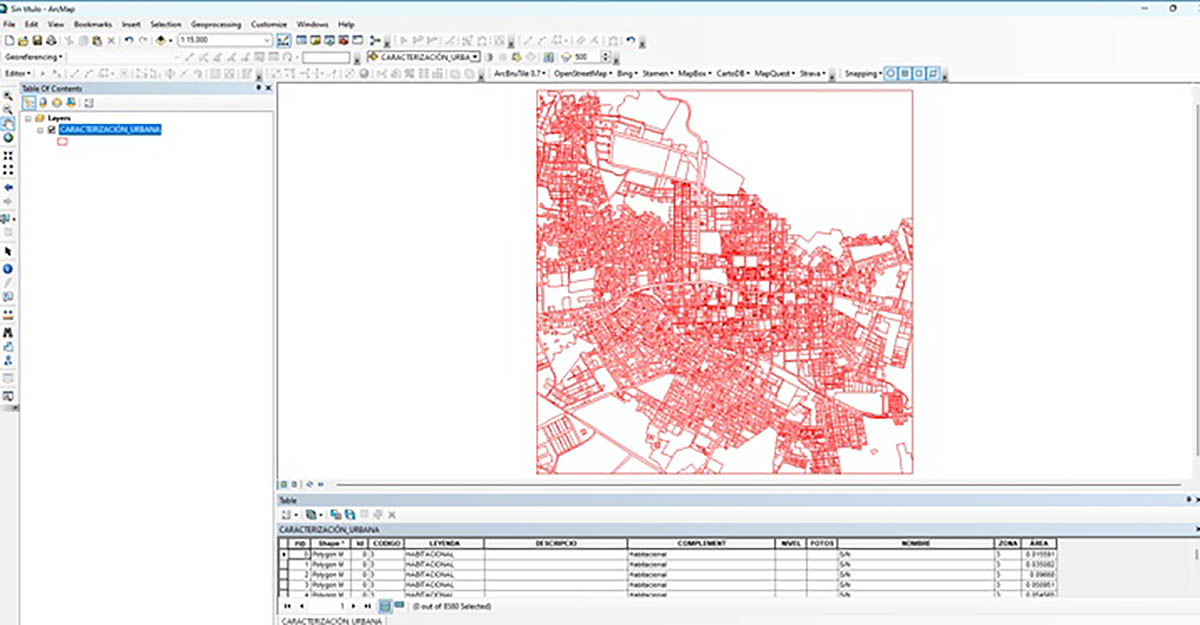Click the Undo arrow in the Standard toolbar
The height and width of the screenshot is (625, 1200).
click(129, 41)
